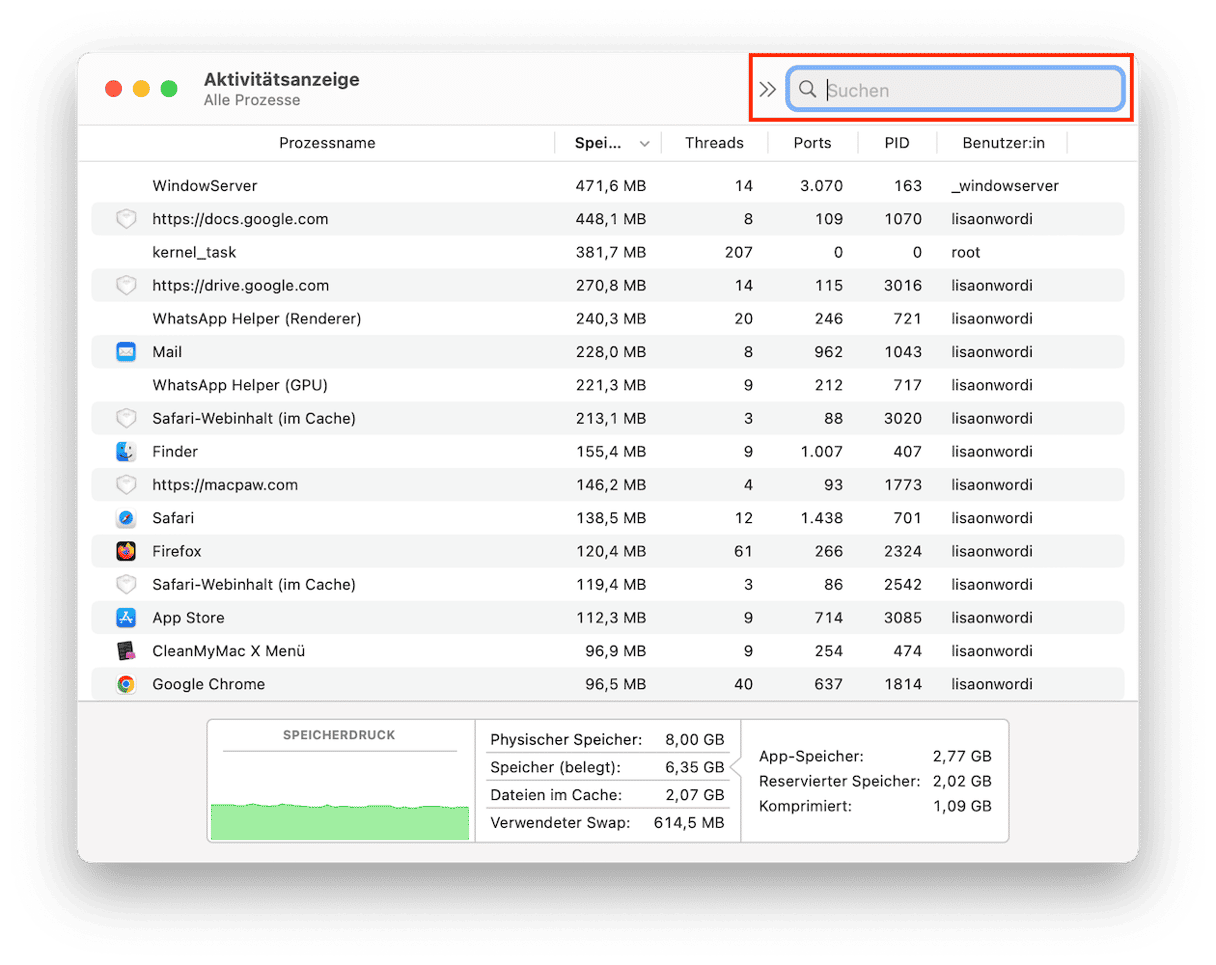This screenshot has width=1216, height=965.
Task: Select WhatsApp Helper (Renderer) row
Action: click(x=607, y=319)
